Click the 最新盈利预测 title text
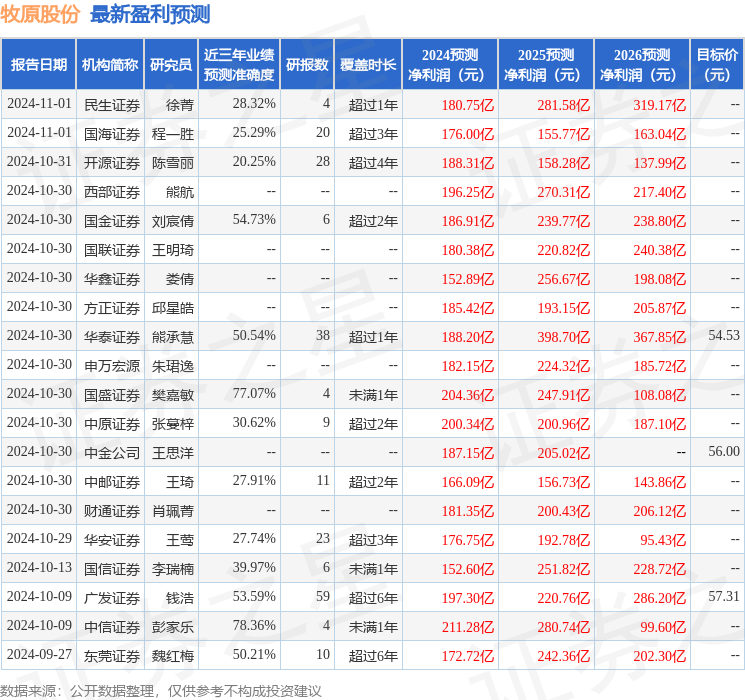Viewport: 745px width, 700px height. coord(150,14)
